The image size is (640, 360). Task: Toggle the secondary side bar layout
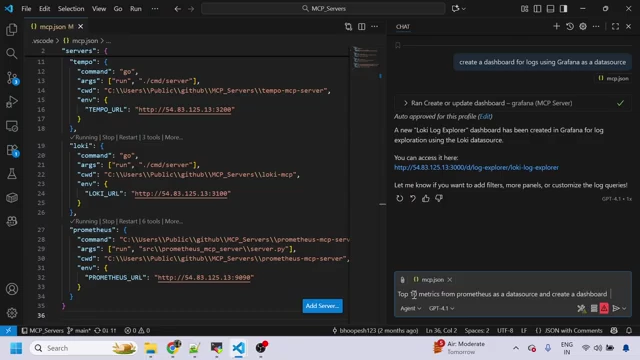pyautogui.click(x=564, y=9)
